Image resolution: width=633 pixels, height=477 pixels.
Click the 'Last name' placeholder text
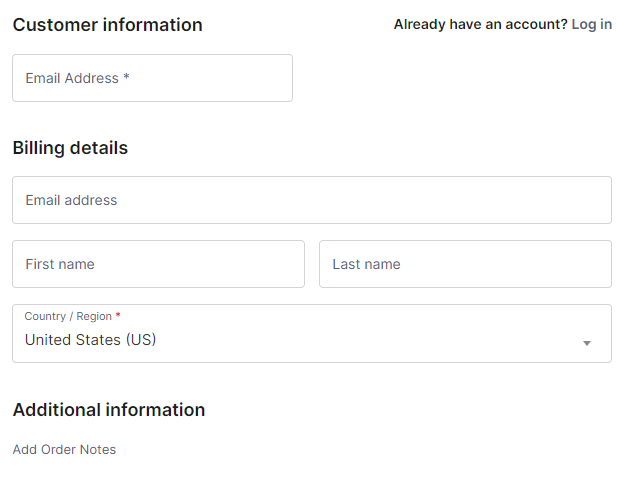(366, 264)
